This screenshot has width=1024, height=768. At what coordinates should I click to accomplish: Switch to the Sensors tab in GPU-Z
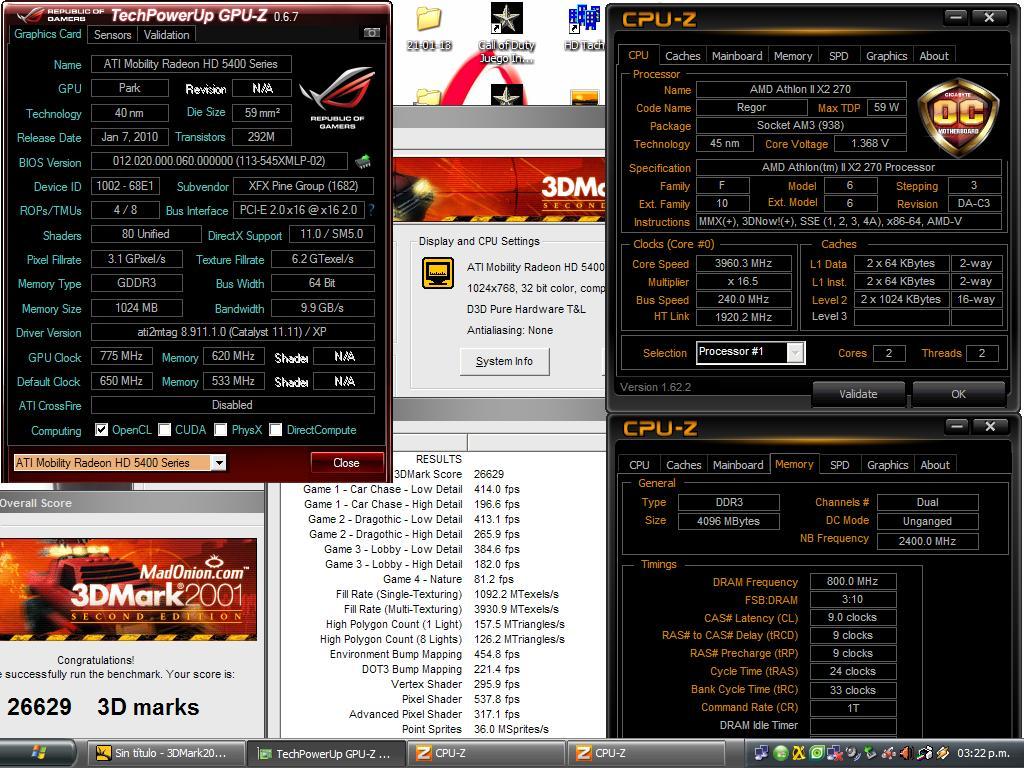[x=112, y=35]
